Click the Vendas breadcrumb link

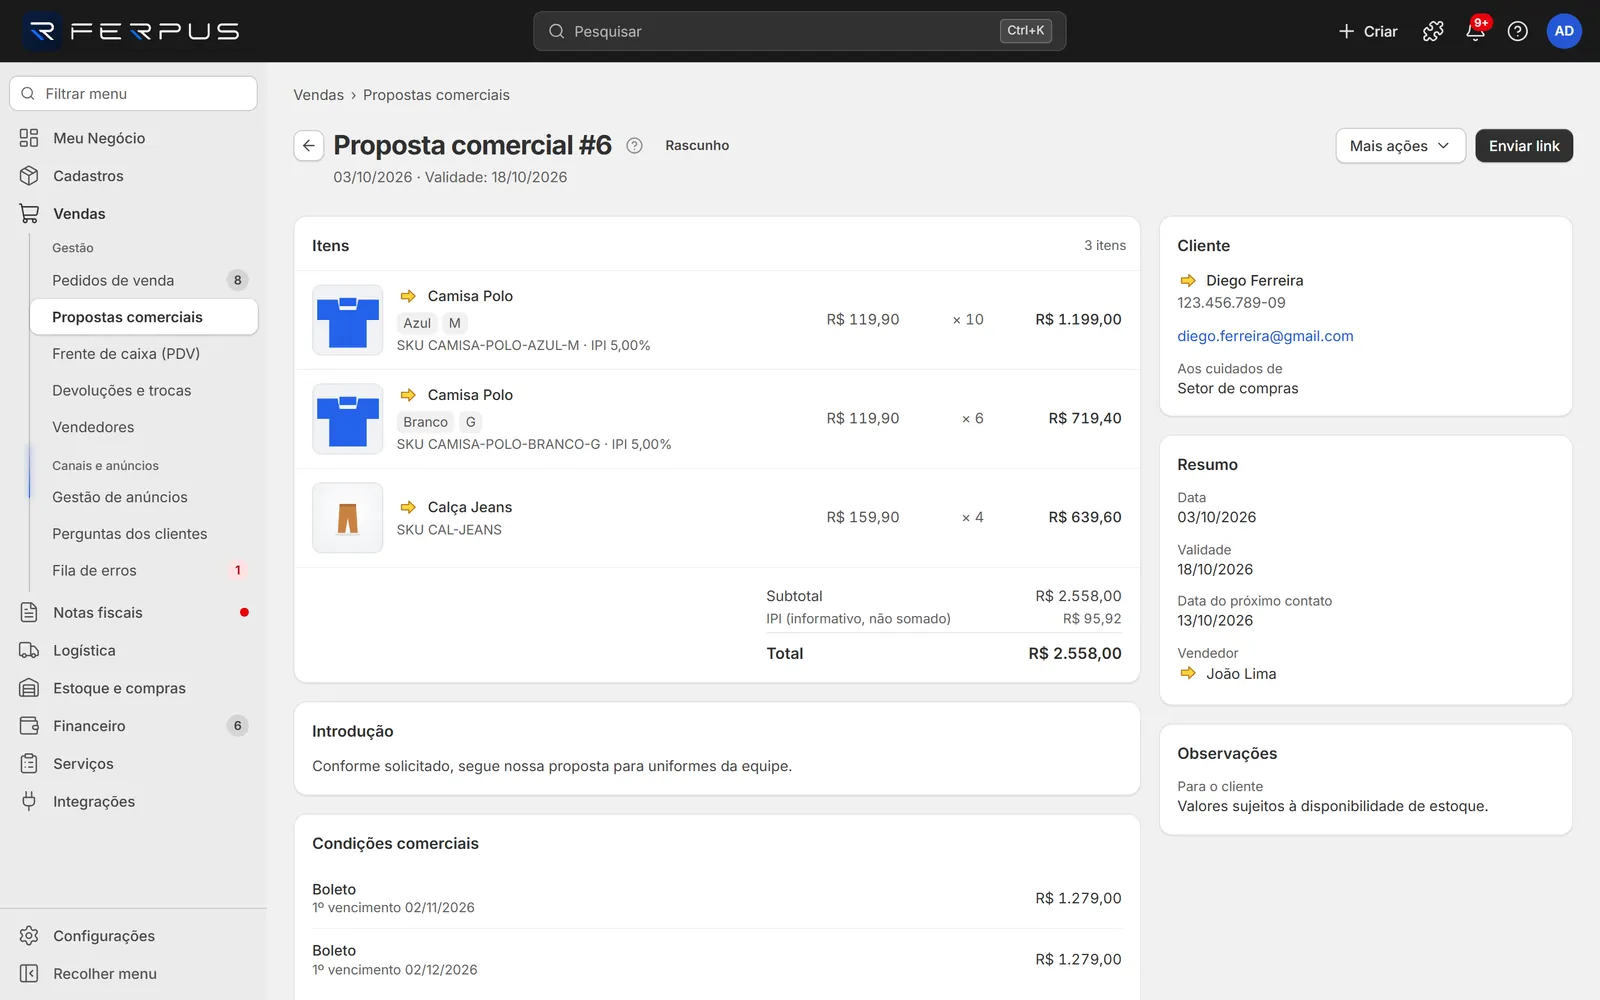coord(318,95)
